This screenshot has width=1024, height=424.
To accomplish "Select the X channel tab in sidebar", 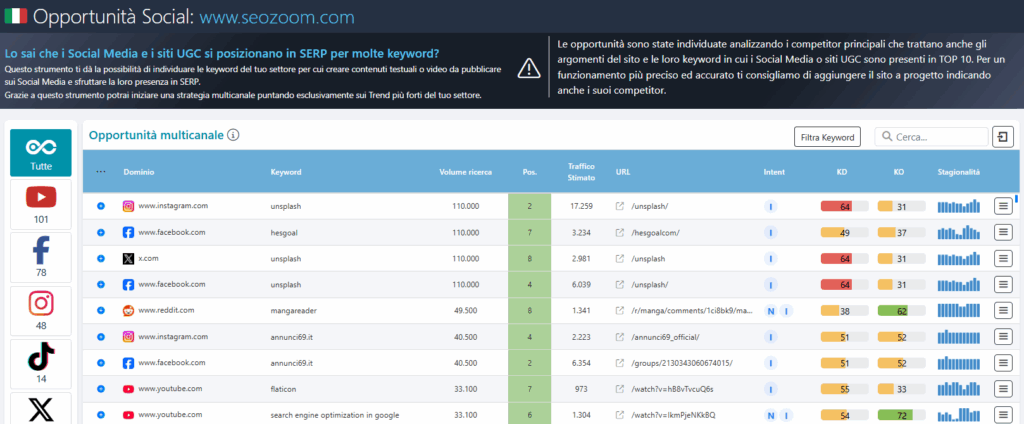I will click(x=41, y=409).
